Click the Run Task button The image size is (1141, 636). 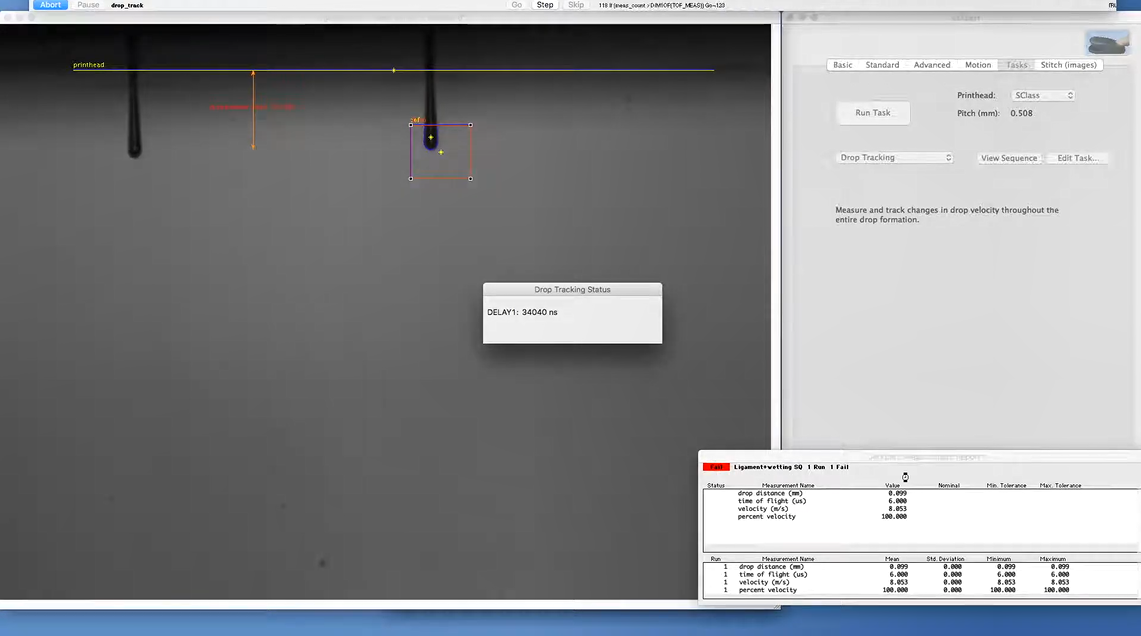tap(873, 113)
